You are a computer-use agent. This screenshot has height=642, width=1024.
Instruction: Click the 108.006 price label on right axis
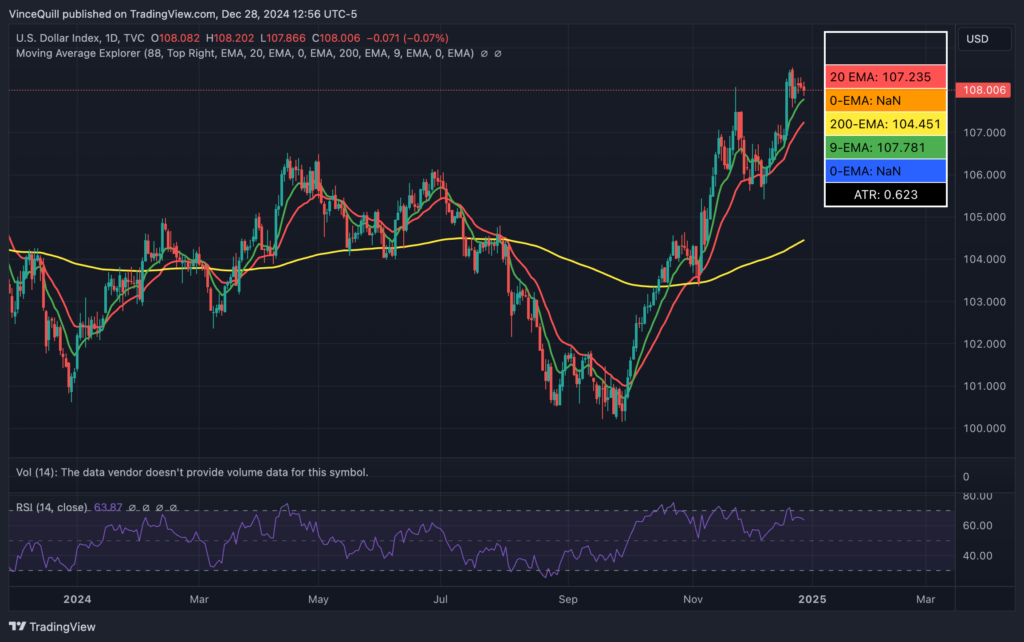(x=983, y=90)
